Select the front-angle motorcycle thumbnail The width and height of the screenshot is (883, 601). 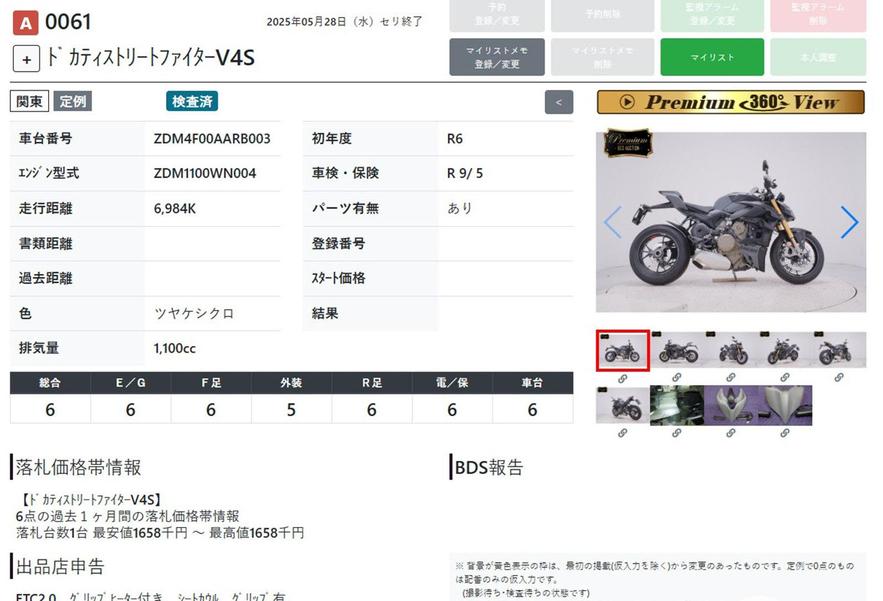point(731,350)
